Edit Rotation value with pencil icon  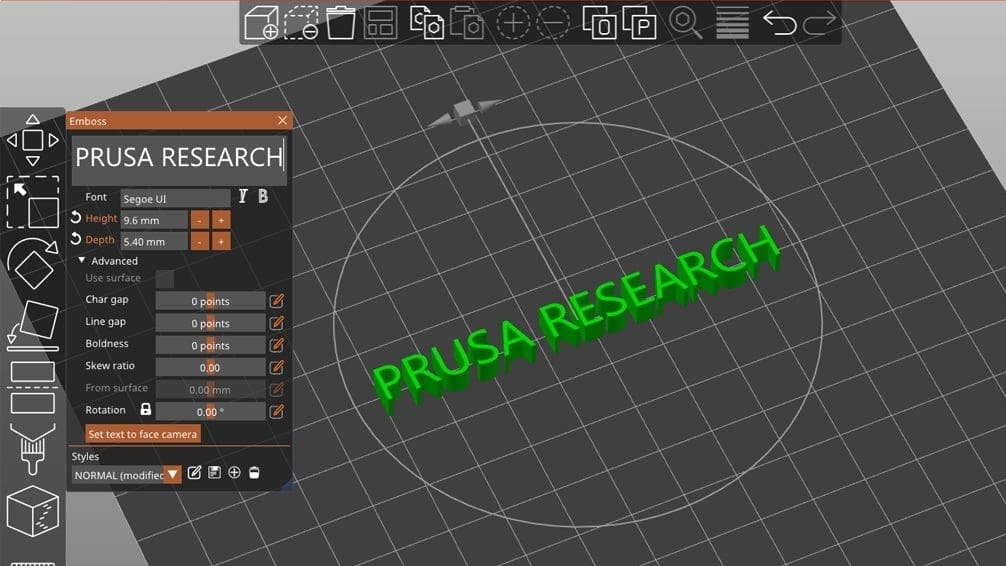[277, 411]
